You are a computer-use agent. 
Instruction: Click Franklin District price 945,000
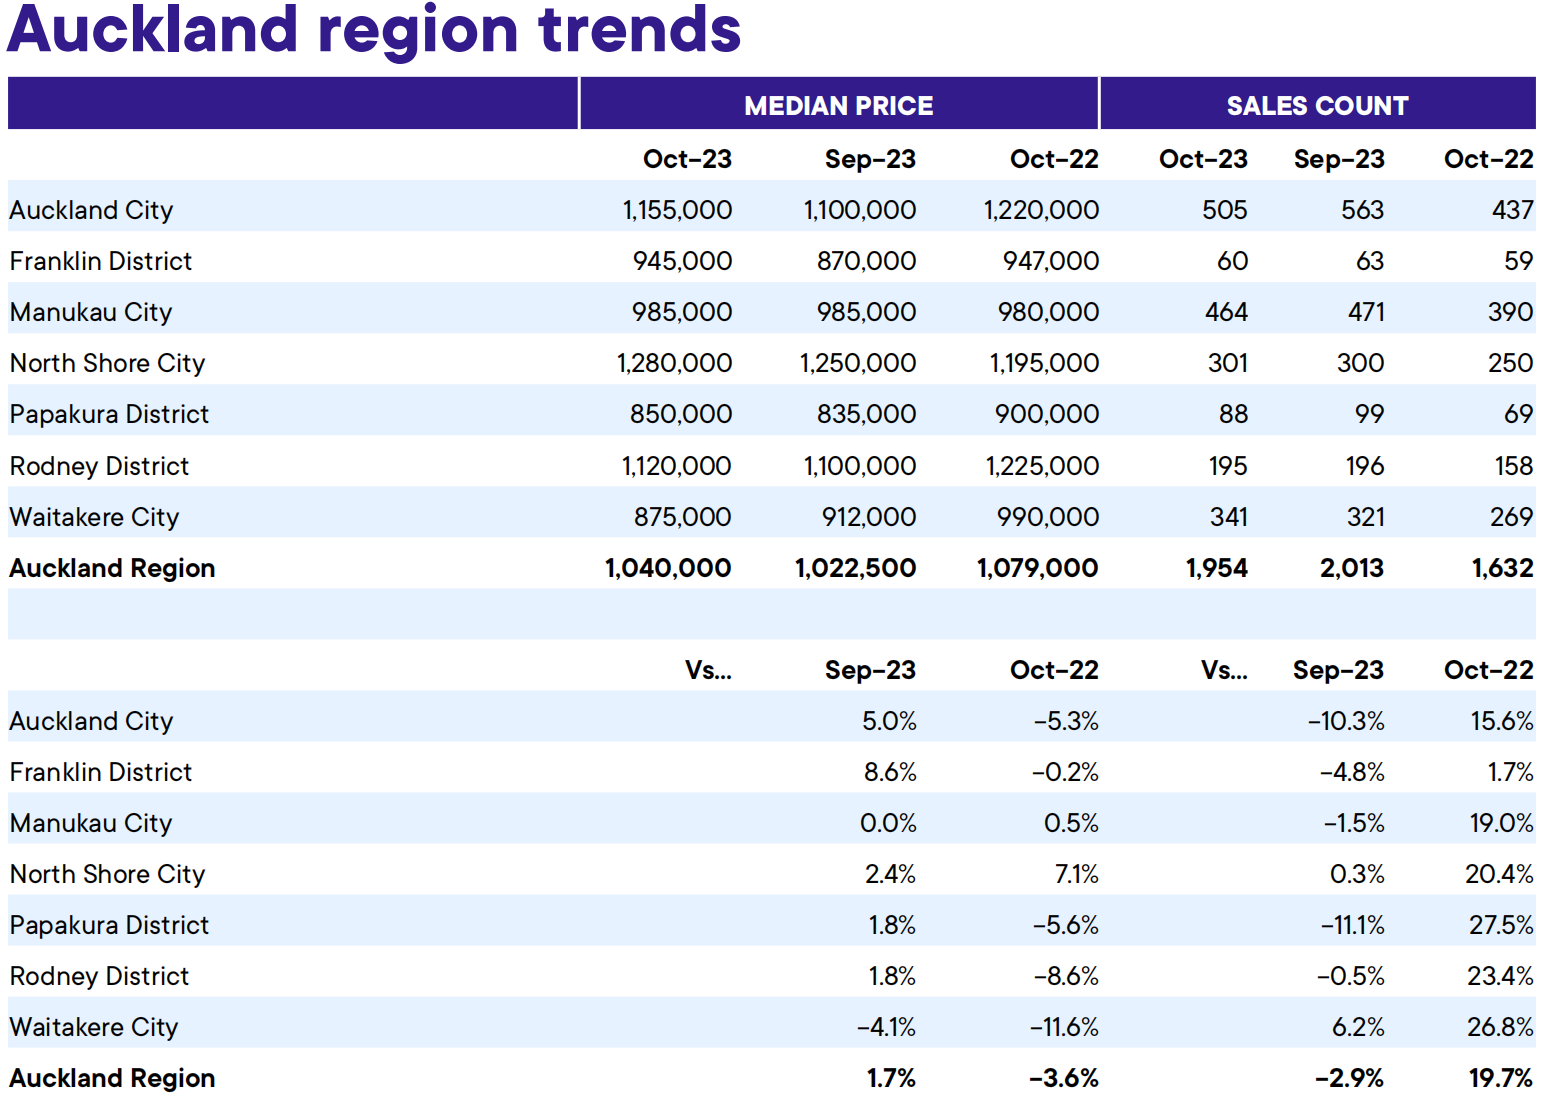[682, 261]
